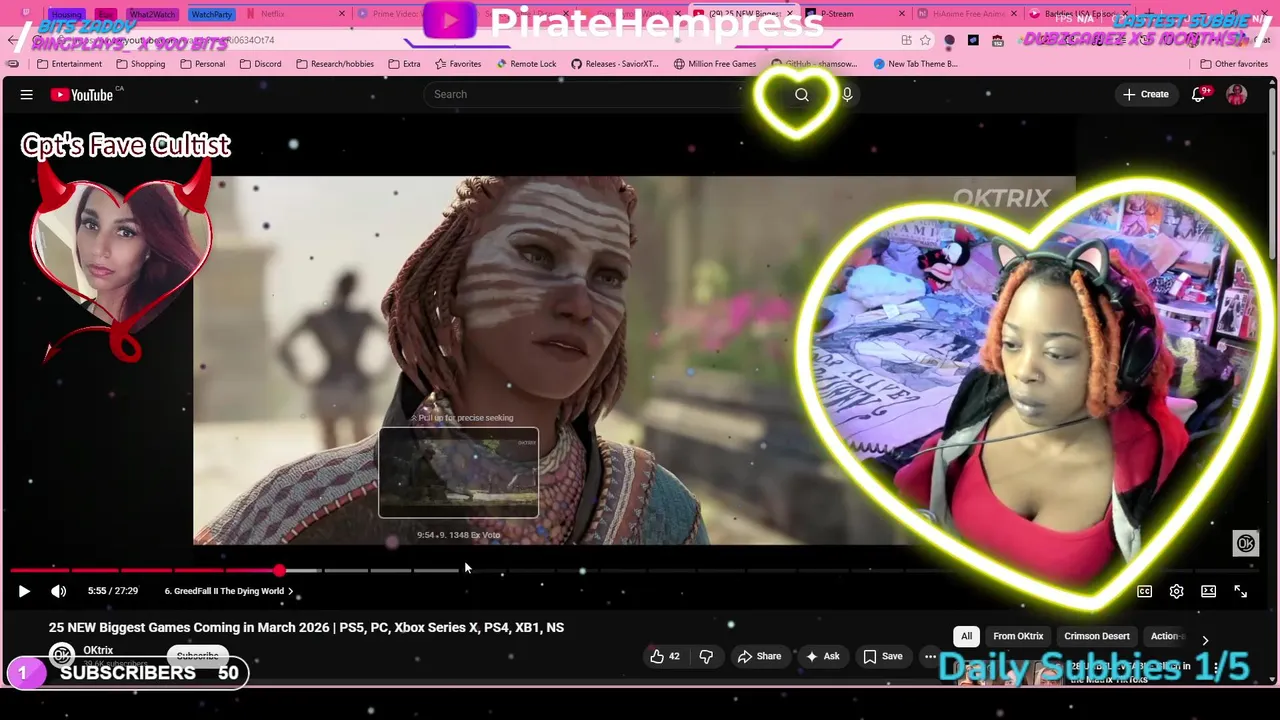The width and height of the screenshot is (1280, 720).
Task: Open the Personal bookmarks folder
Action: tap(202, 64)
